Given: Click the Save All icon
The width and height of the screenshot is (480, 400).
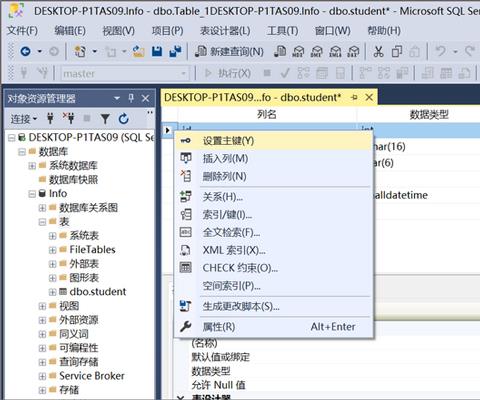Looking at the screenshot, I should pos(176,51).
